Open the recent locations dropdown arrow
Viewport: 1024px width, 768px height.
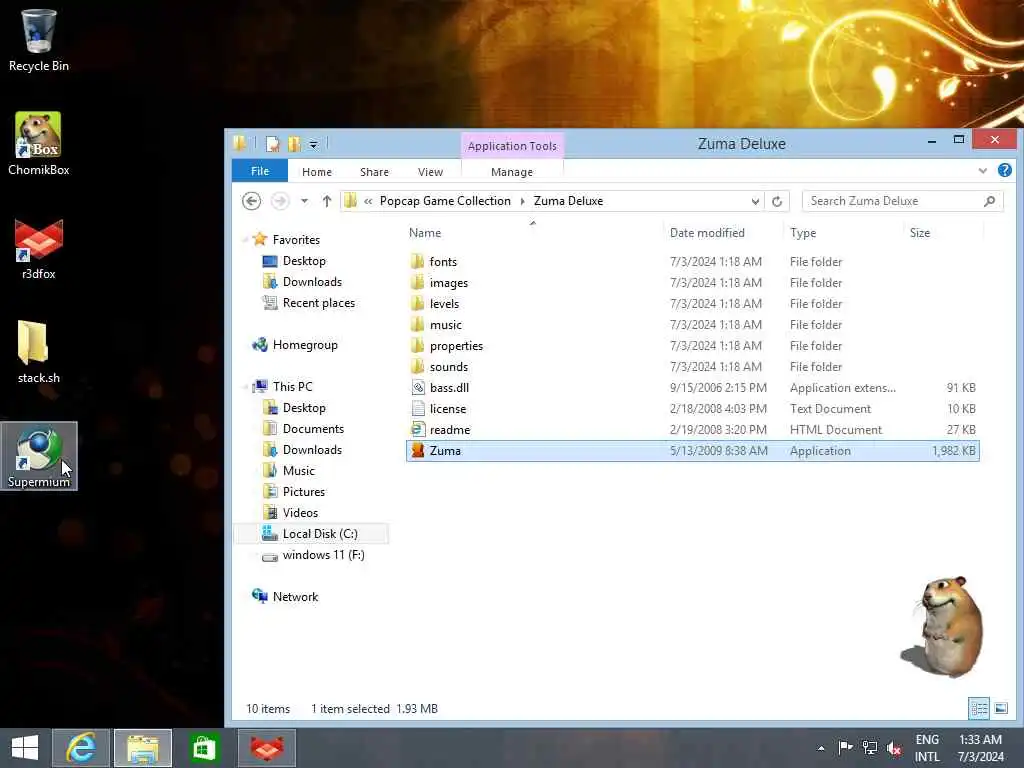[304, 201]
